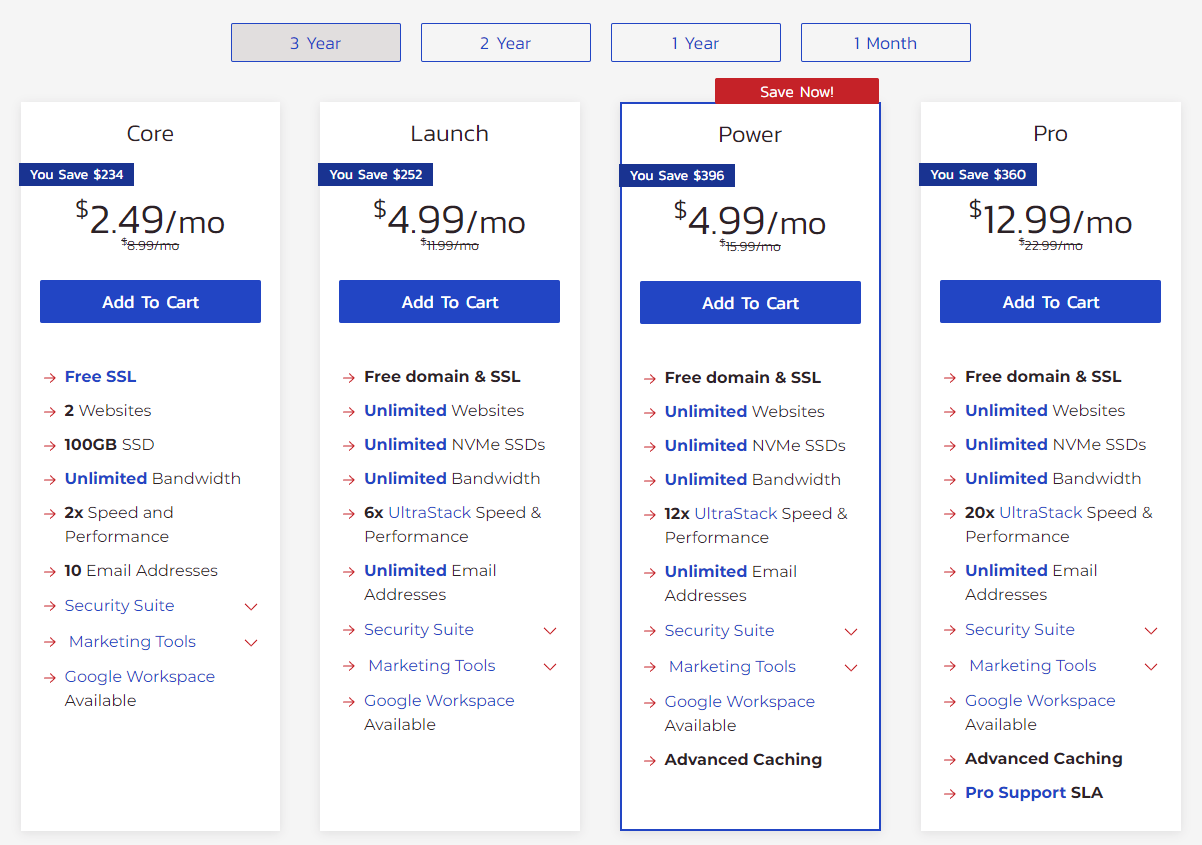Expand Marketing Tools chevron in Power plan
Screen dimensions: 1202x845
[851, 668]
